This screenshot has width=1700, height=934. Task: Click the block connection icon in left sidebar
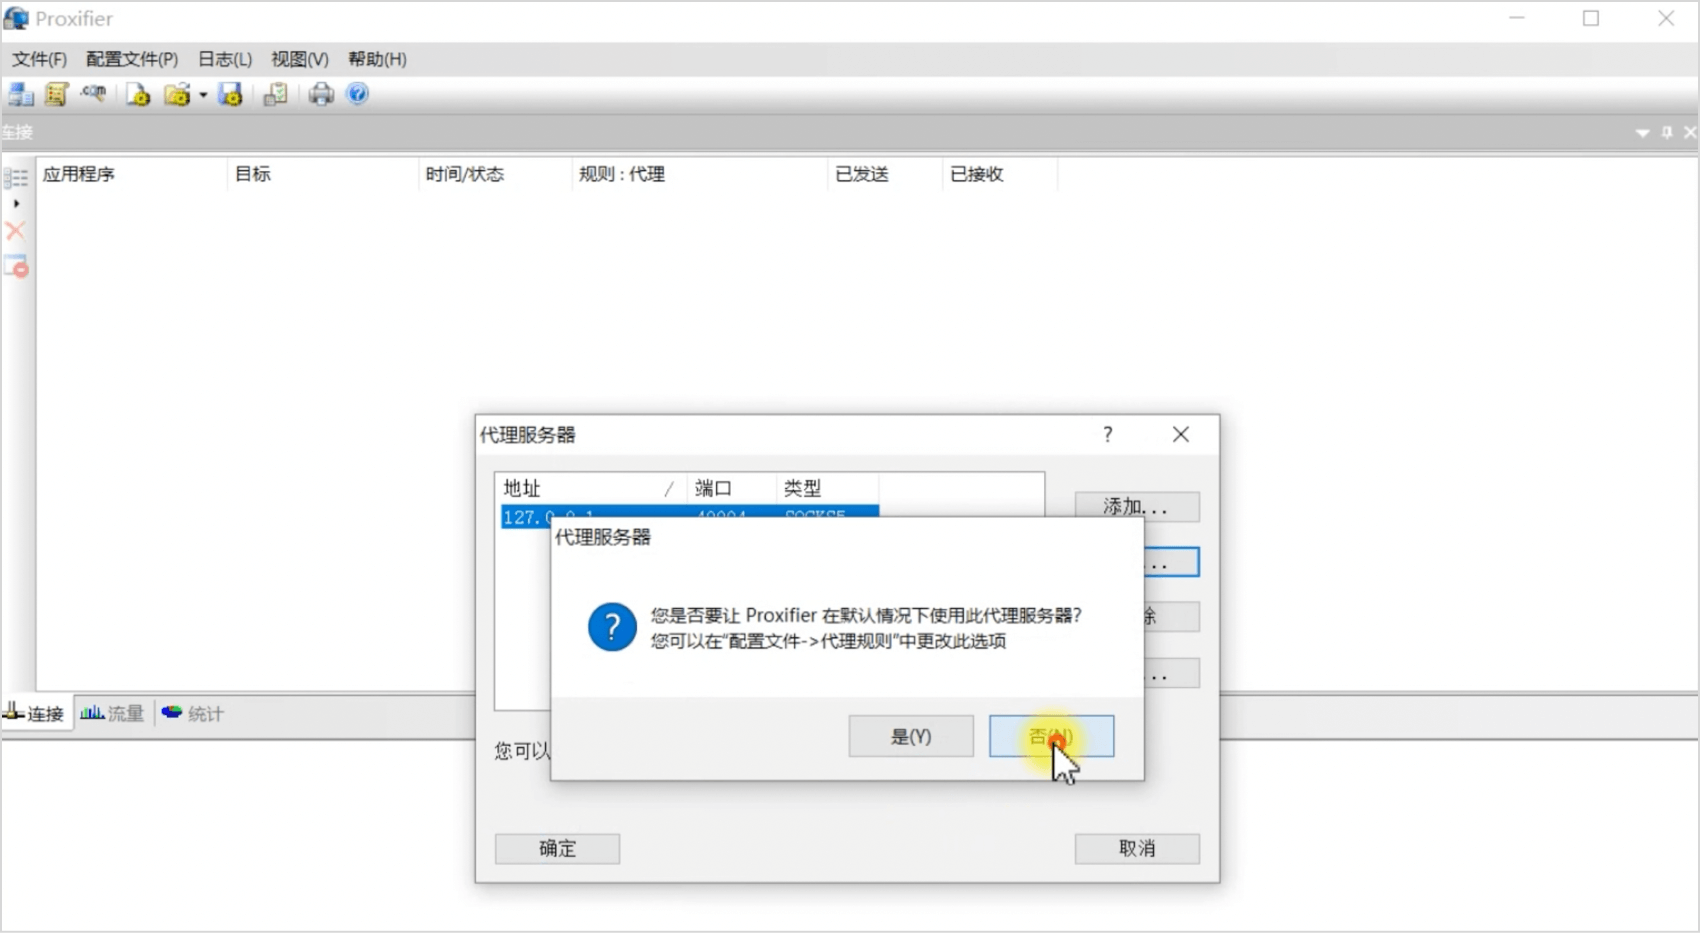[16, 266]
